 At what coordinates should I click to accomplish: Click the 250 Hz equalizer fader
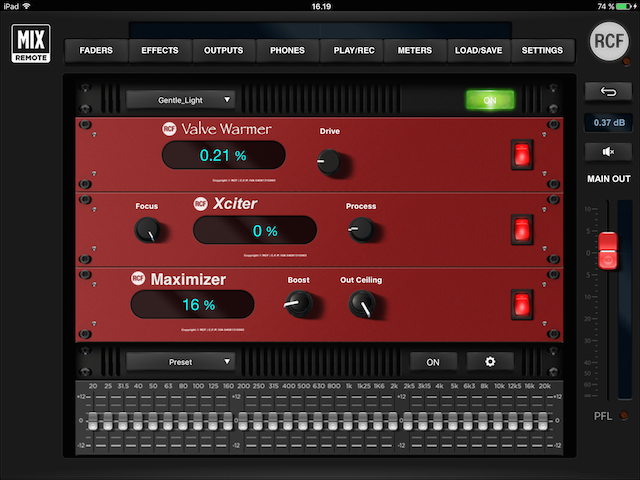click(258, 421)
